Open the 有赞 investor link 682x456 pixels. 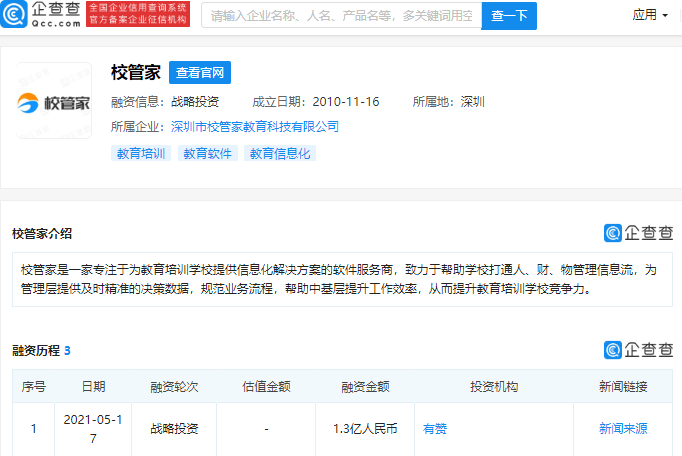point(435,429)
